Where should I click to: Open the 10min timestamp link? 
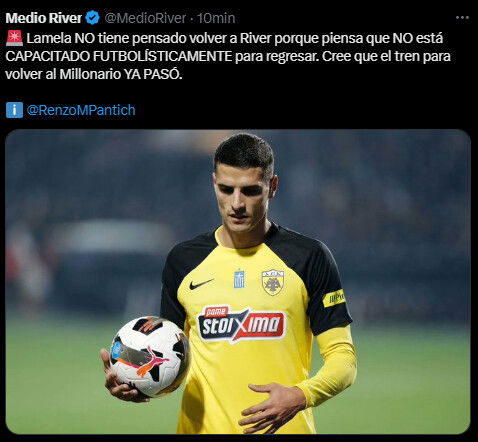click(x=216, y=18)
